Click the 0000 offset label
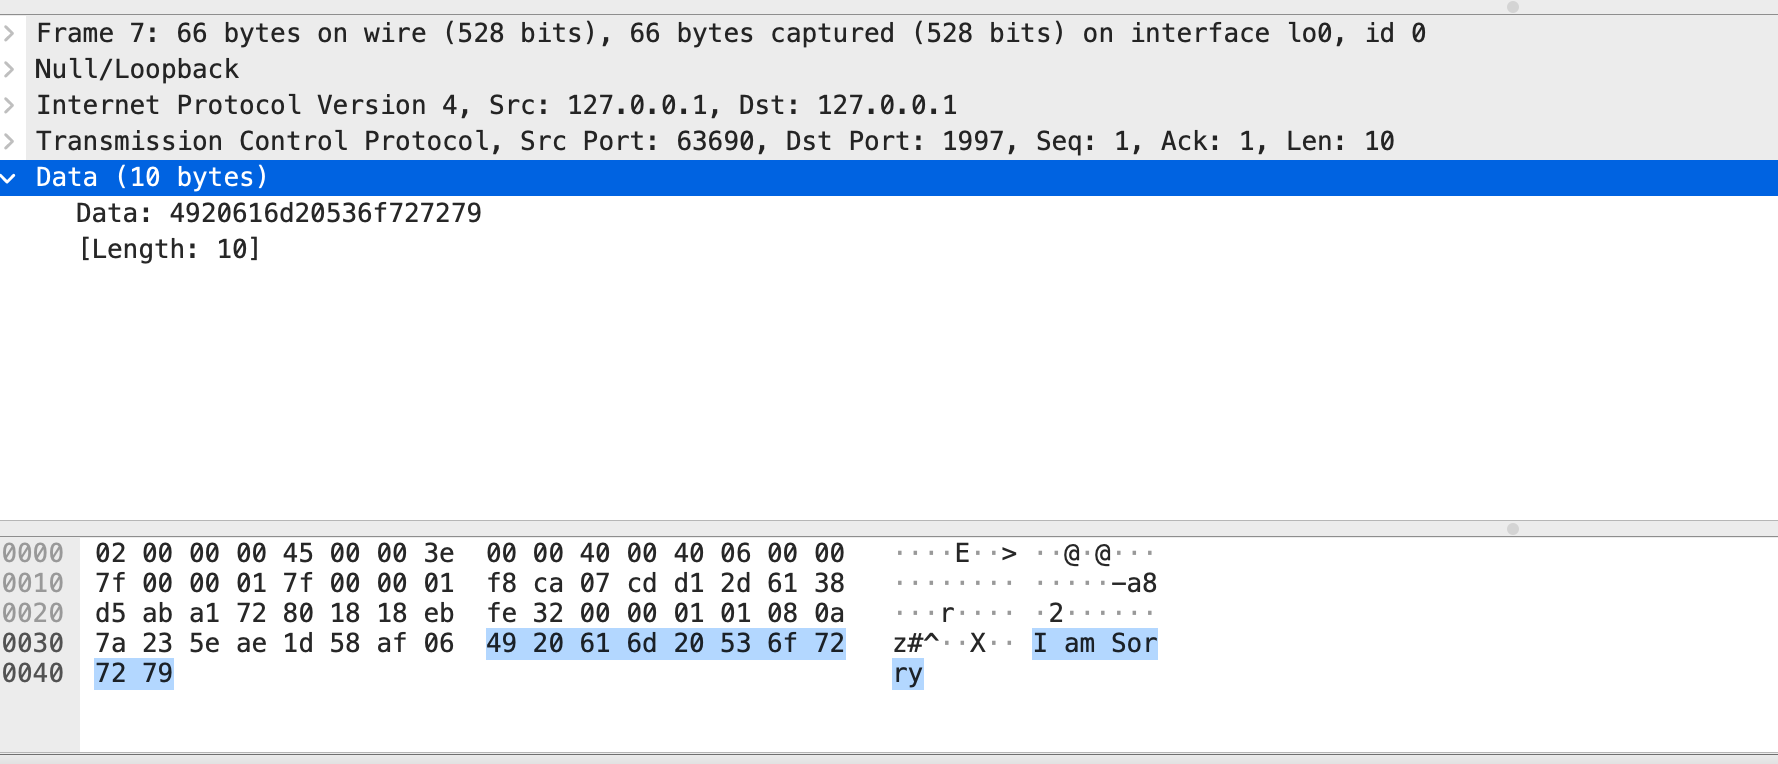 pos(33,553)
